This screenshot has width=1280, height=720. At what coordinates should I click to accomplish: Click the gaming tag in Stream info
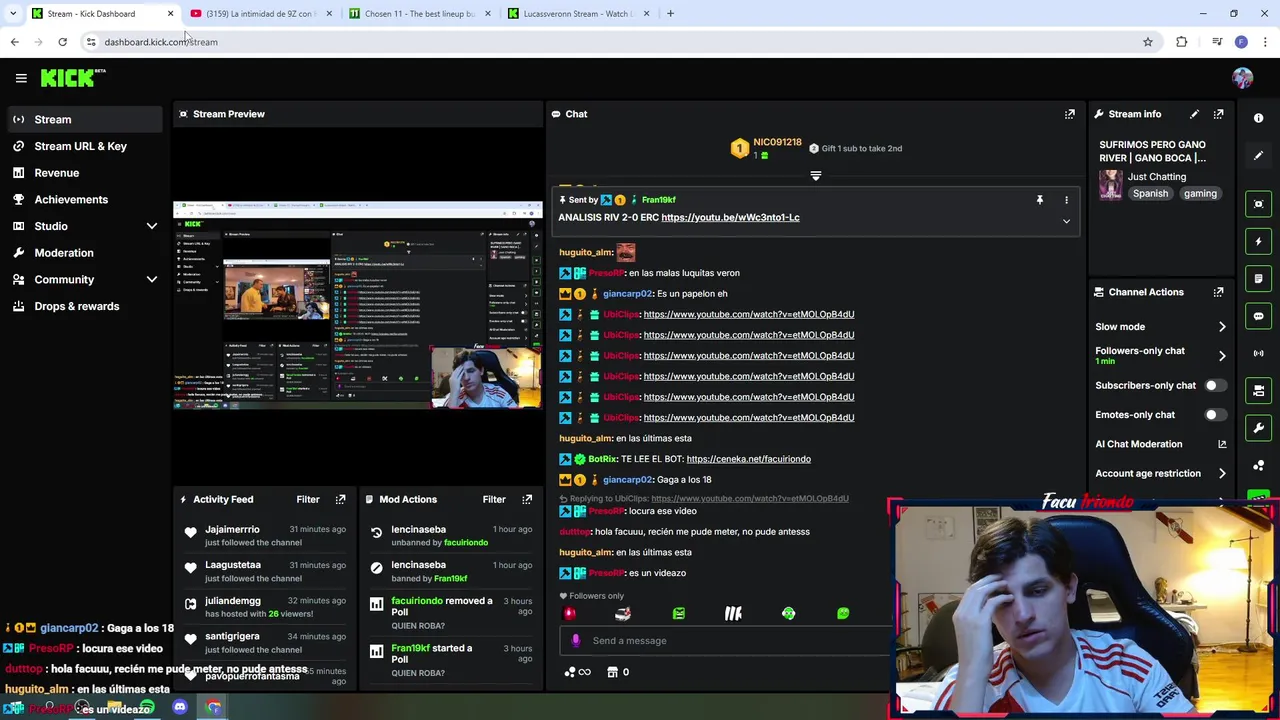click(x=1200, y=194)
